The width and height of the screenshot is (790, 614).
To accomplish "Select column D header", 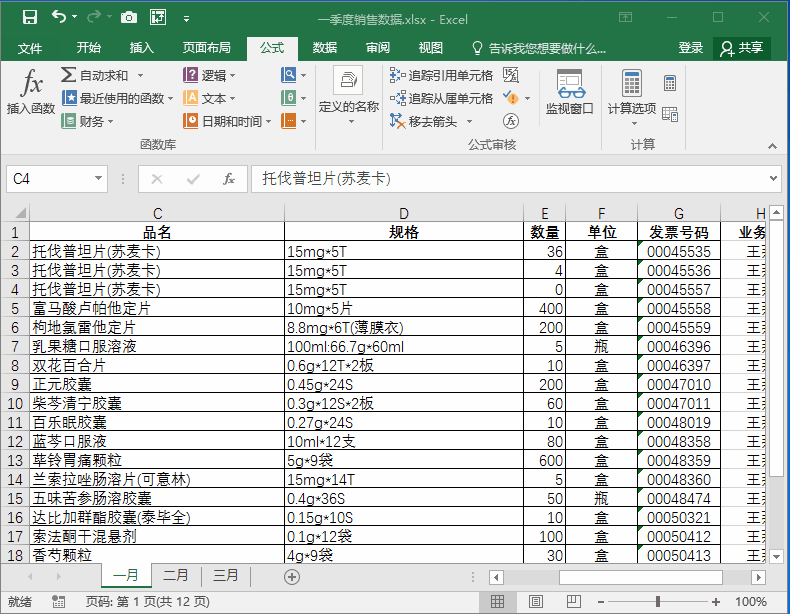I will tap(404, 213).
